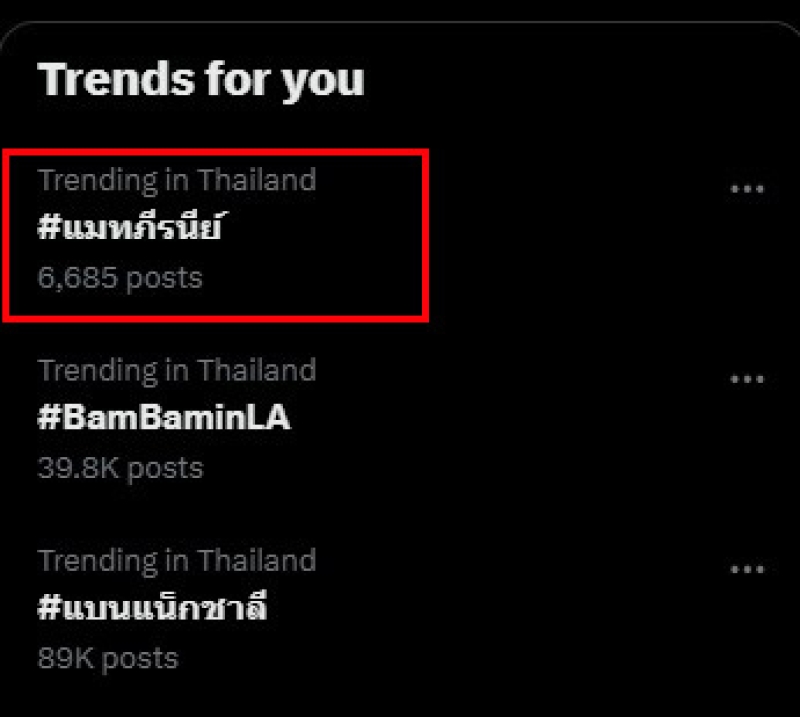This screenshot has width=800, height=717.
Task: Click the word "Thailand" above #BamBaminLA
Action: pos(256,370)
